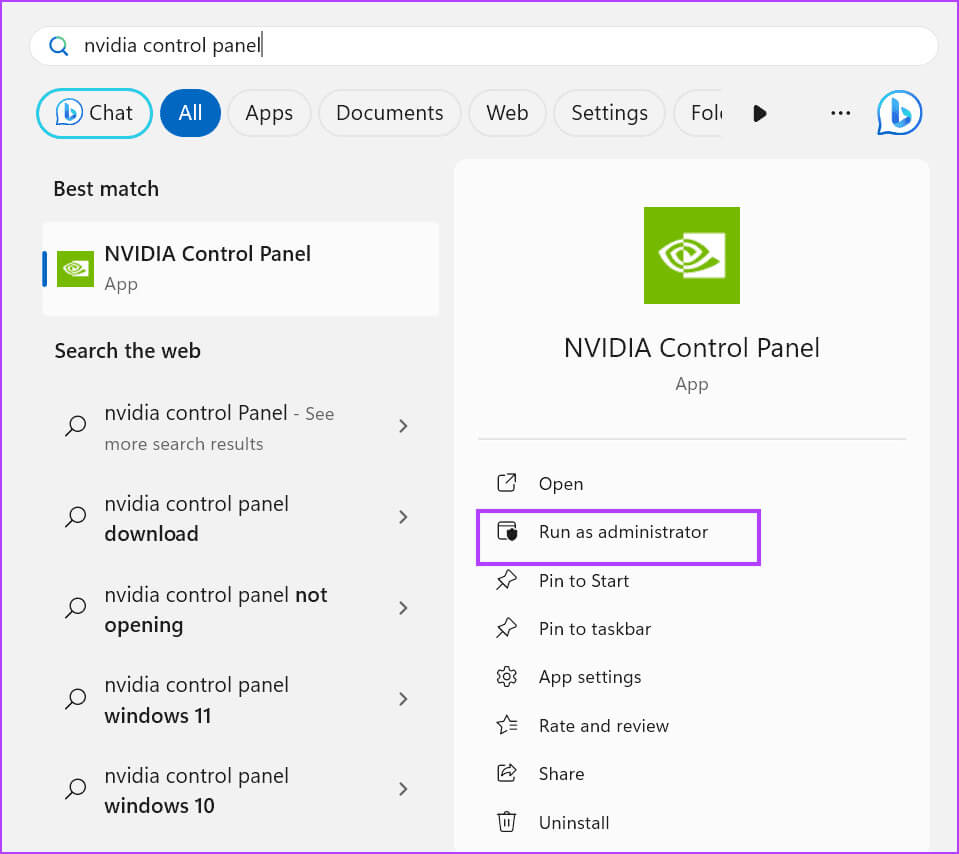Select the partially shown Folders filter tab
This screenshot has width=959, height=854.
tap(698, 113)
